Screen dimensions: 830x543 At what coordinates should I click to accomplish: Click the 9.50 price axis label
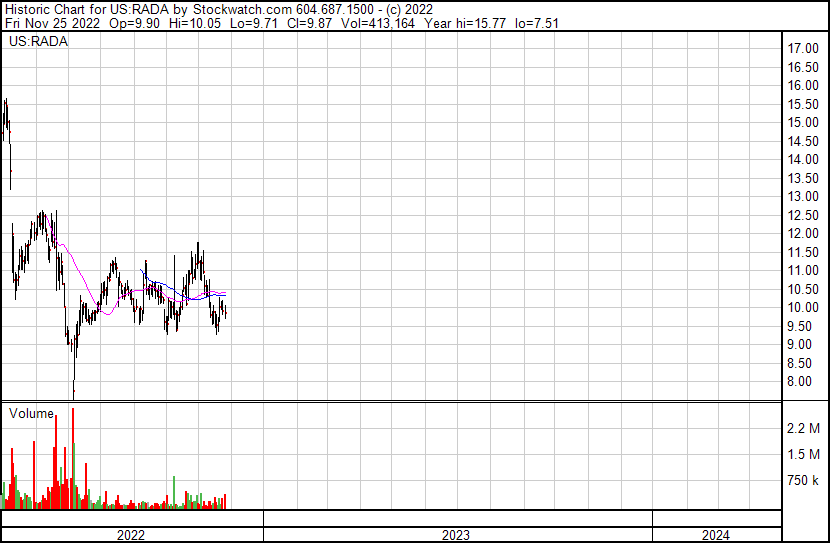pyautogui.click(x=799, y=327)
